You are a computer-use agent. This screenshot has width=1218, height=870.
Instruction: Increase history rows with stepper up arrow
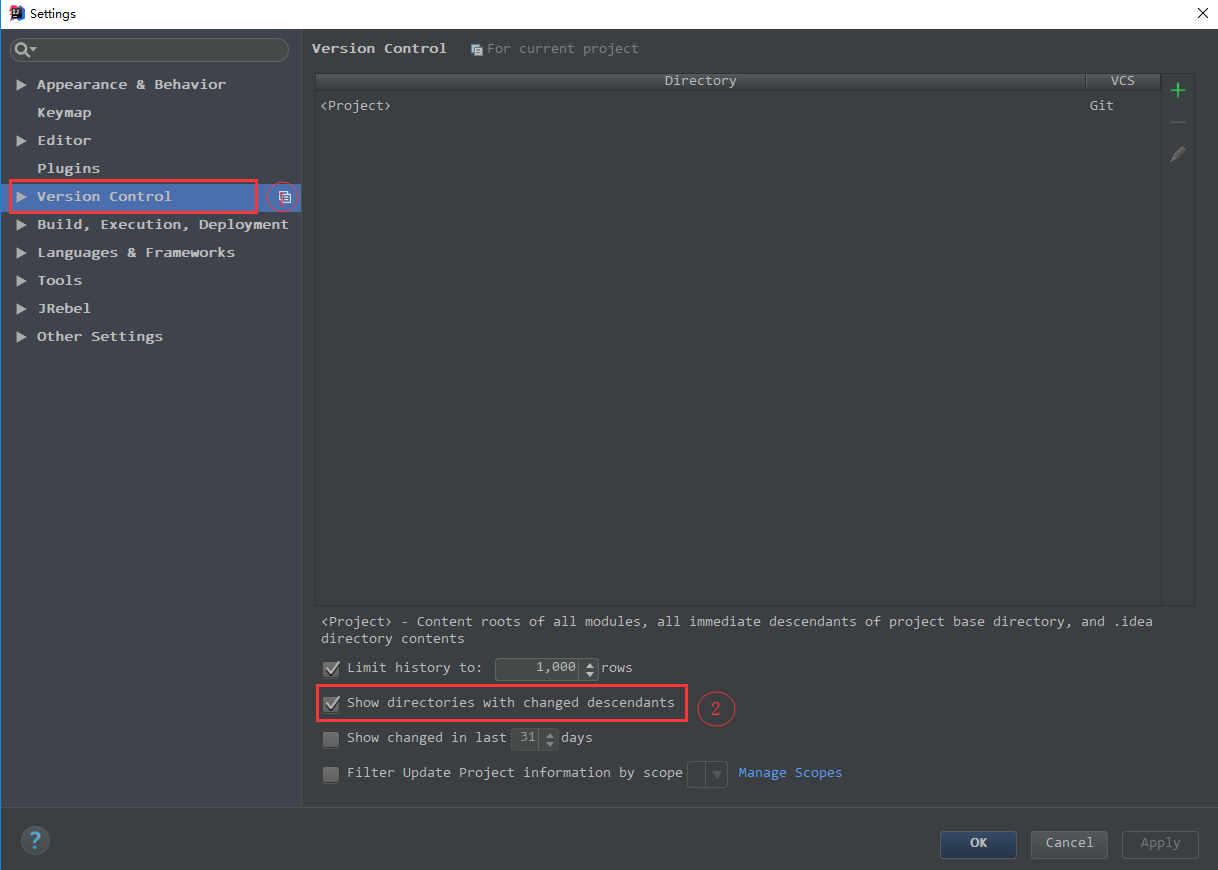coord(589,663)
